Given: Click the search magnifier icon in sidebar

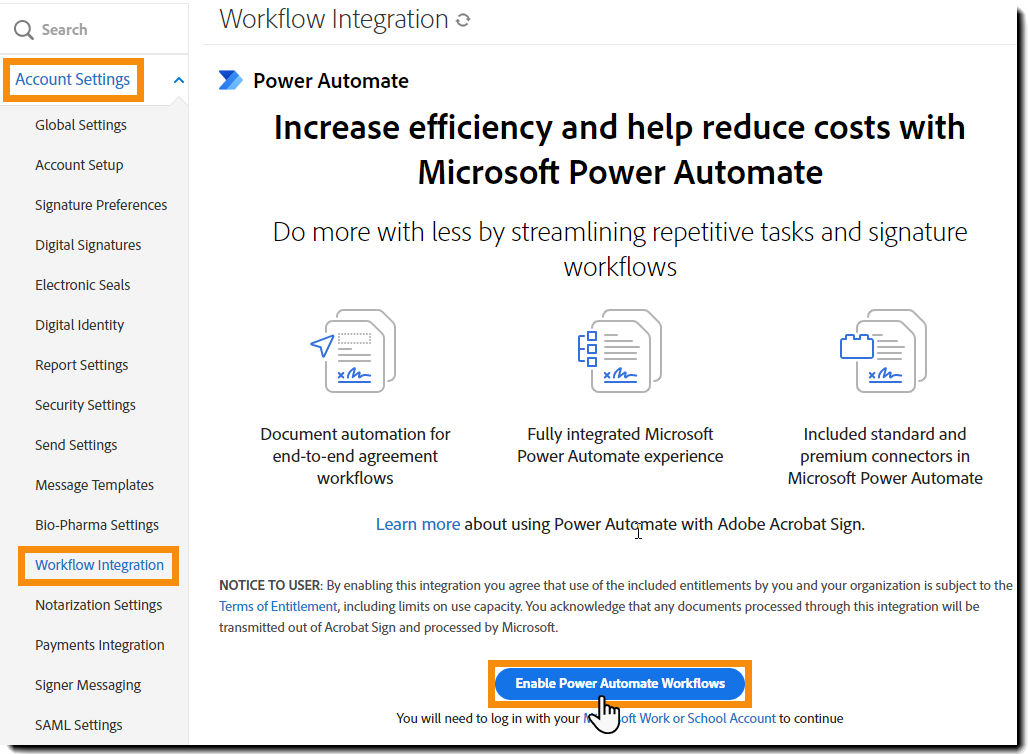Looking at the screenshot, I should tap(23, 30).
